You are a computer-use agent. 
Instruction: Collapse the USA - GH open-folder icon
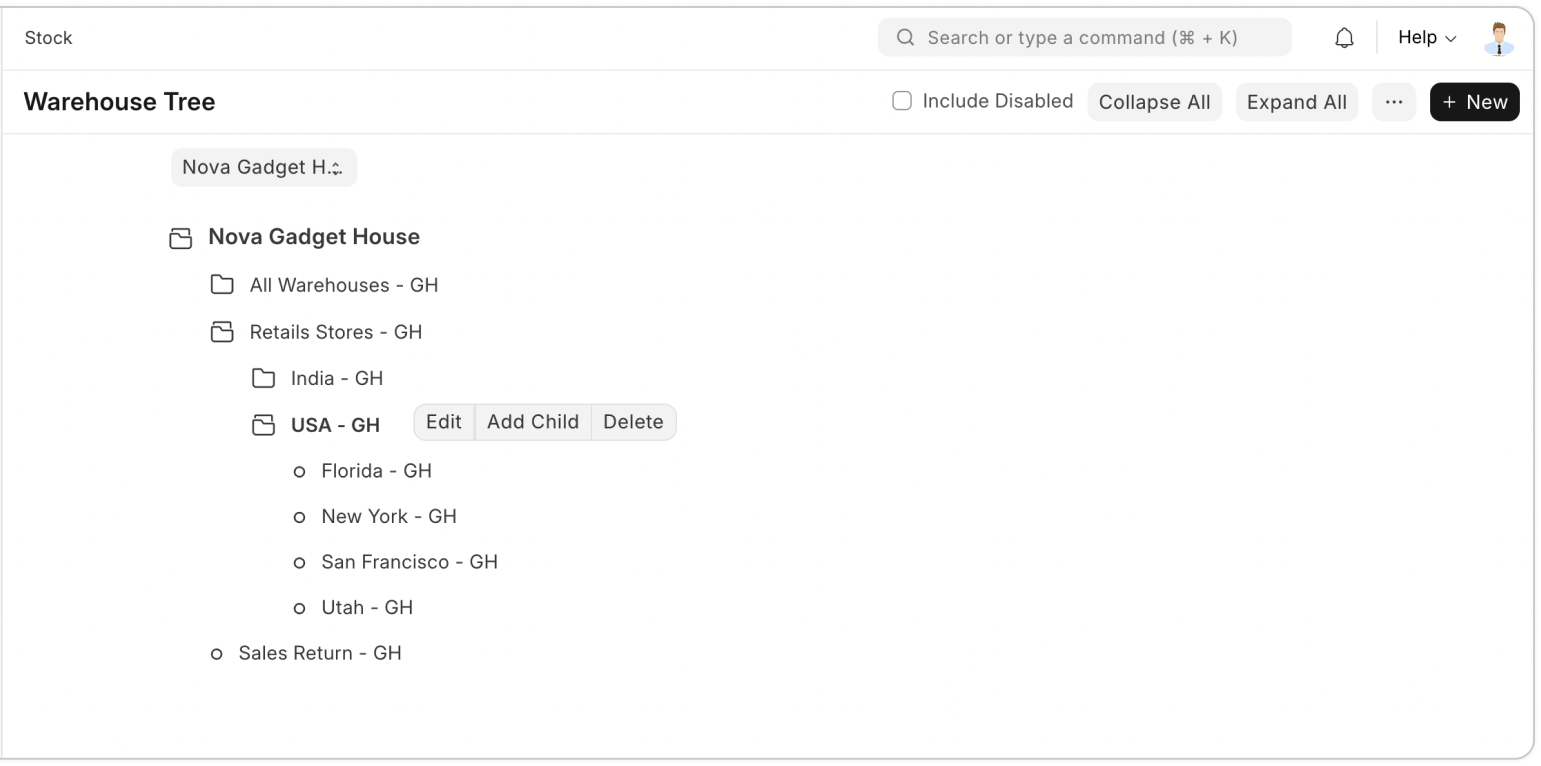tap(263, 425)
